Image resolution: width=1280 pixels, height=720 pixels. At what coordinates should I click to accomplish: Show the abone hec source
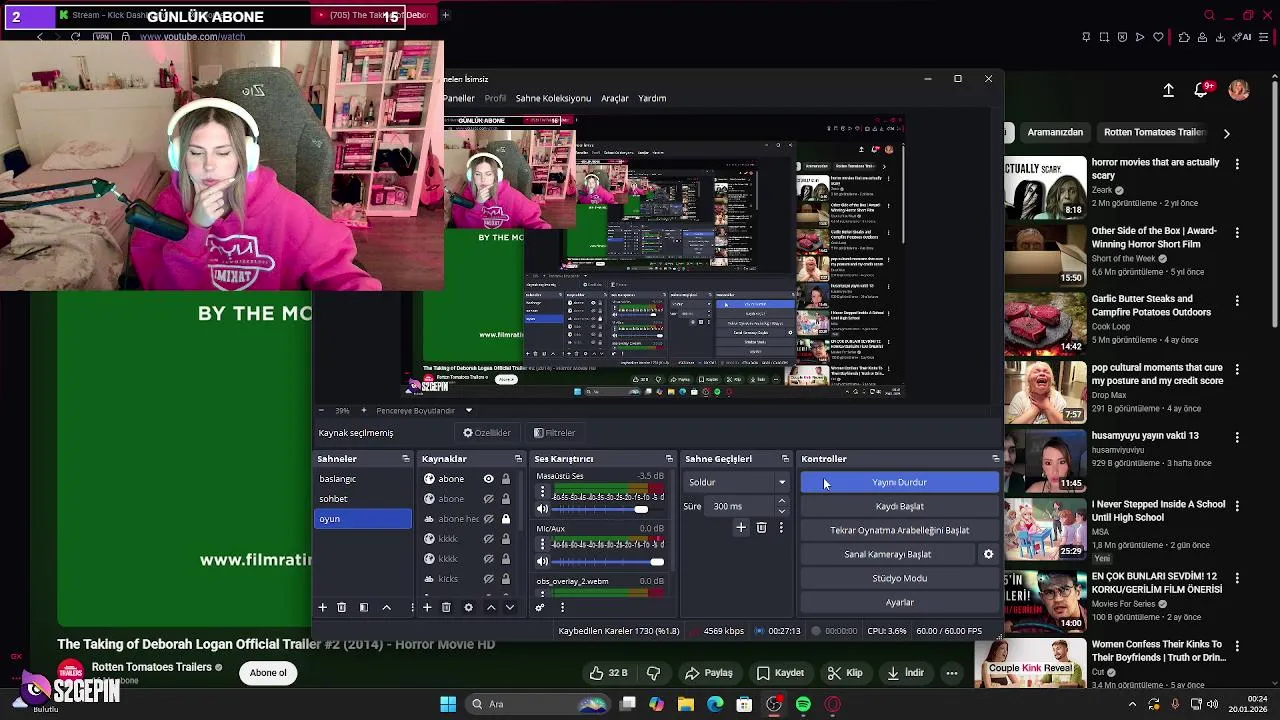(x=488, y=519)
